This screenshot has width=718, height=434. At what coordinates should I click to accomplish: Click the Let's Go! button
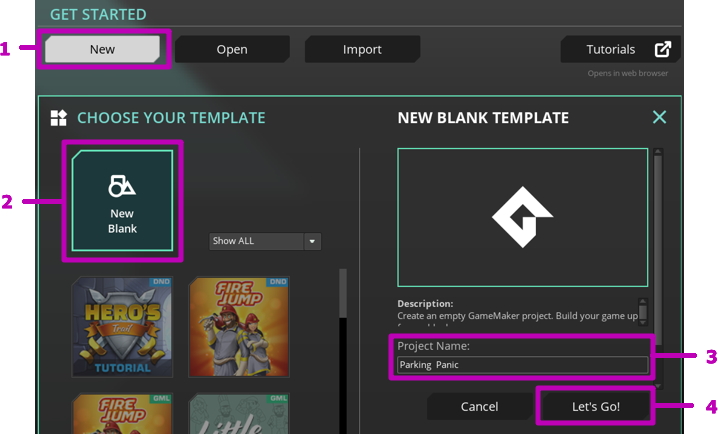[596, 407]
